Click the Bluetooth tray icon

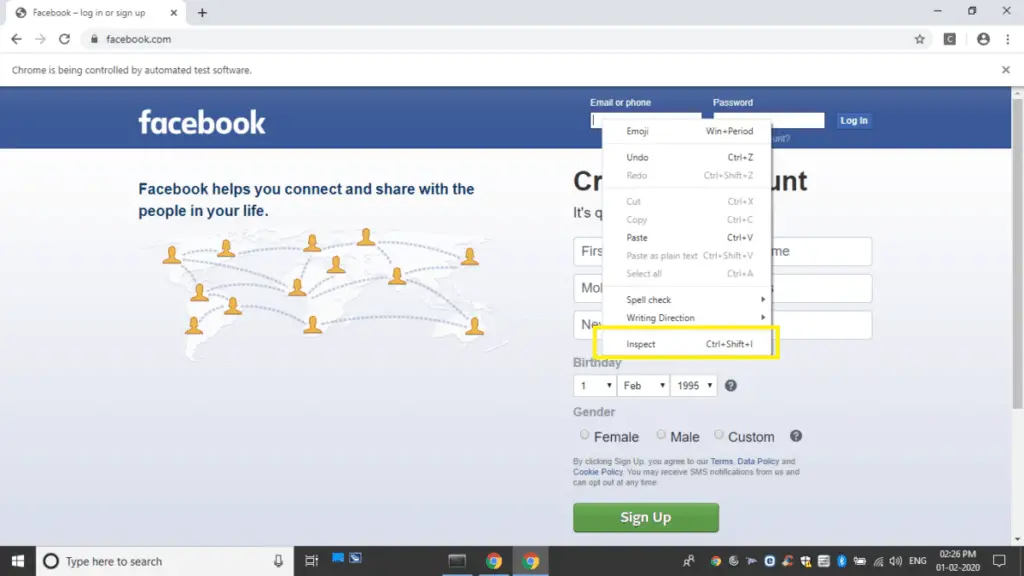click(842, 561)
